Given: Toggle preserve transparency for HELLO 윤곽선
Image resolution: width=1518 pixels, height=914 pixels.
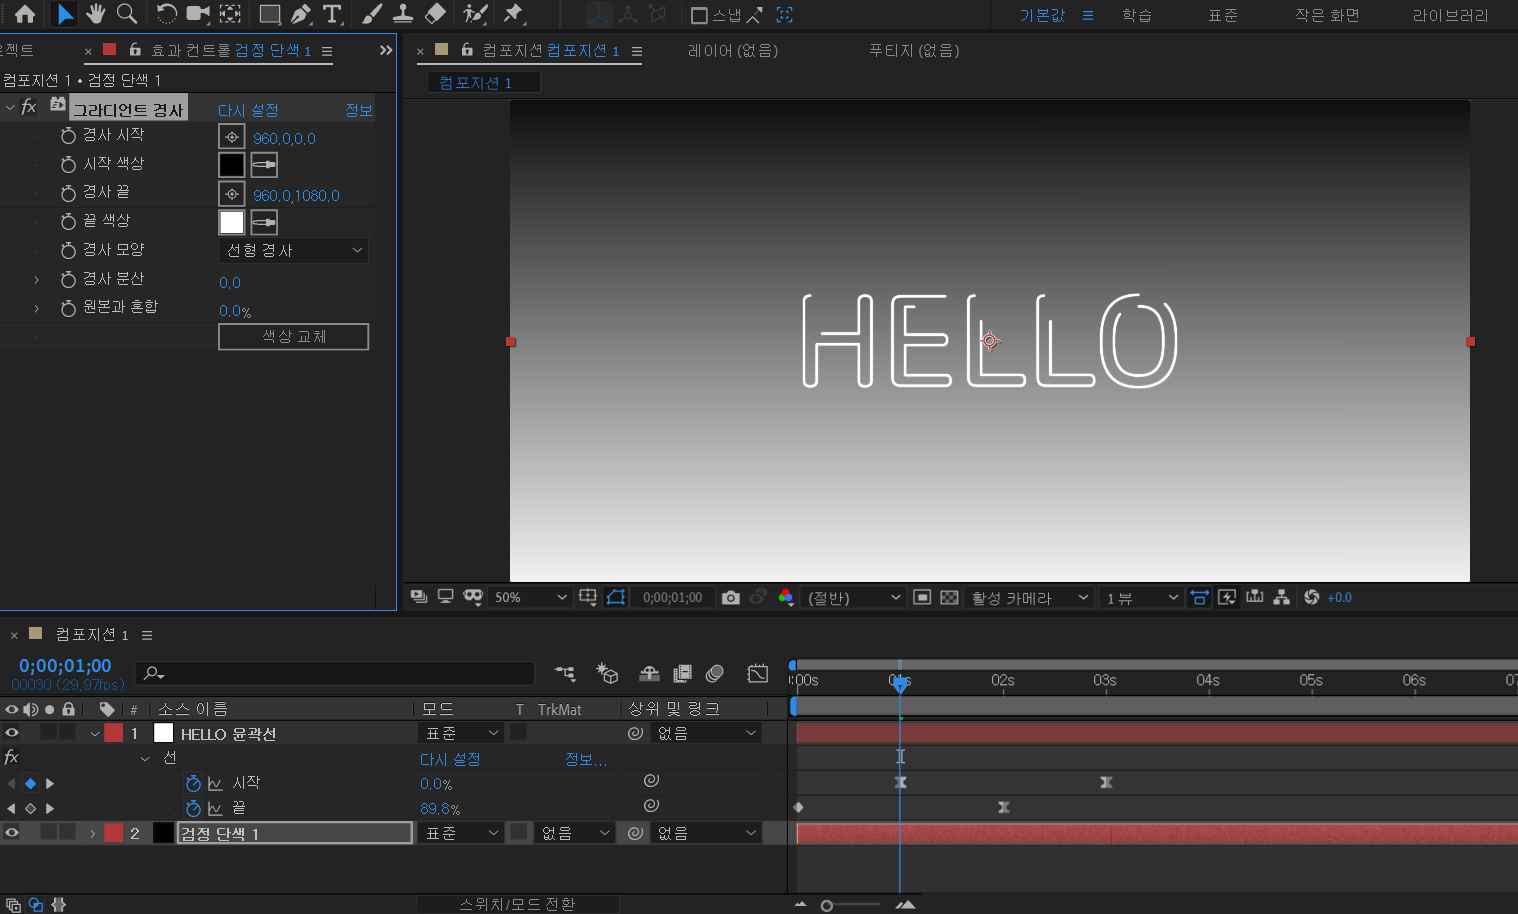Looking at the screenshot, I should coord(518,733).
